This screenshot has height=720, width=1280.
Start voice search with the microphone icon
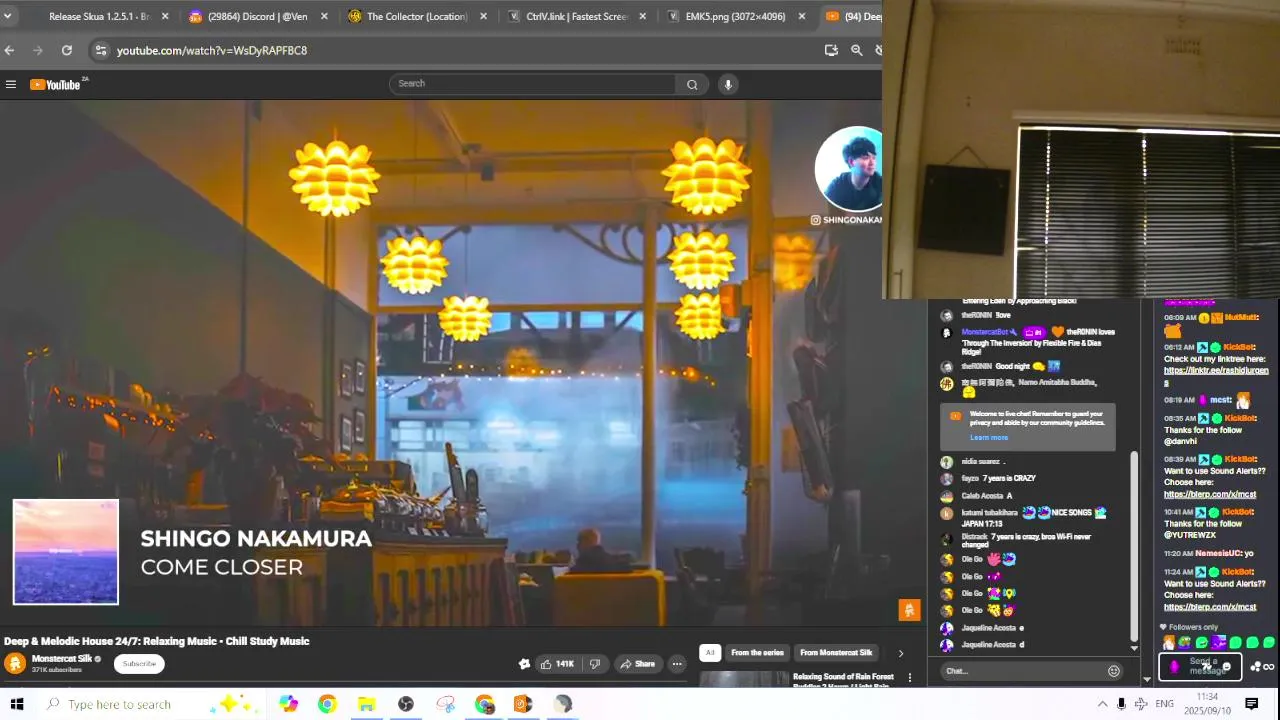(x=728, y=85)
